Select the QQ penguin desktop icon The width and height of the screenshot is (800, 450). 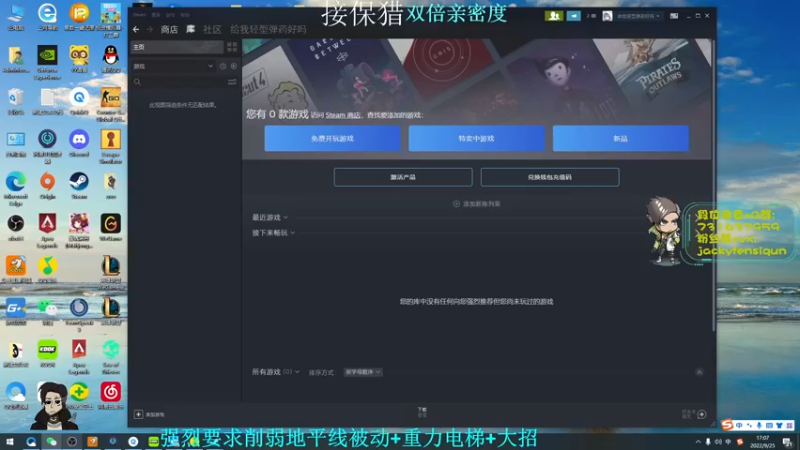pos(111,59)
